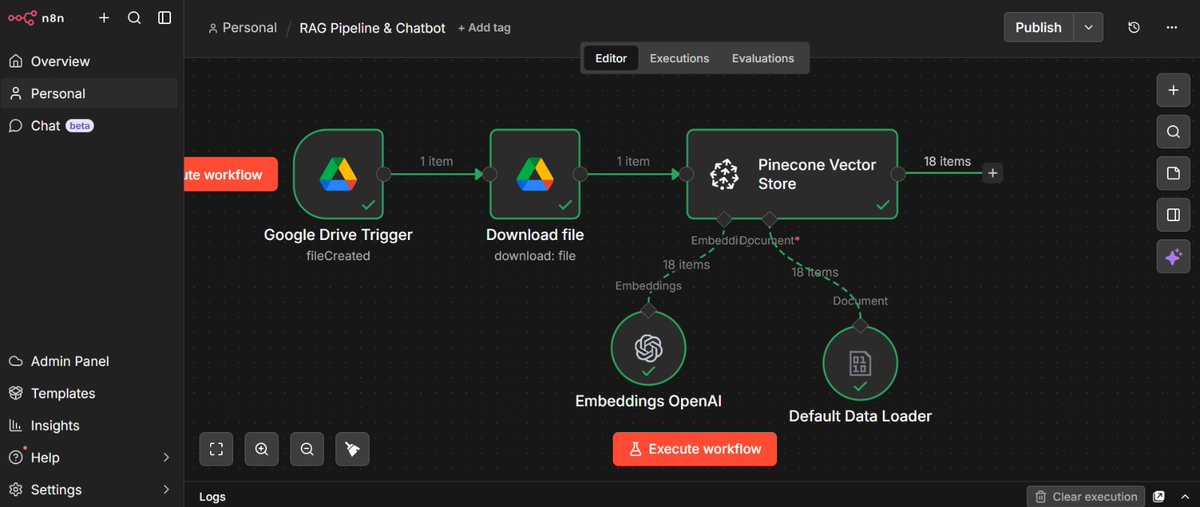The height and width of the screenshot is (507, 1200).
Task: Zoom in on the canvas
Action: tap(262, 449)
